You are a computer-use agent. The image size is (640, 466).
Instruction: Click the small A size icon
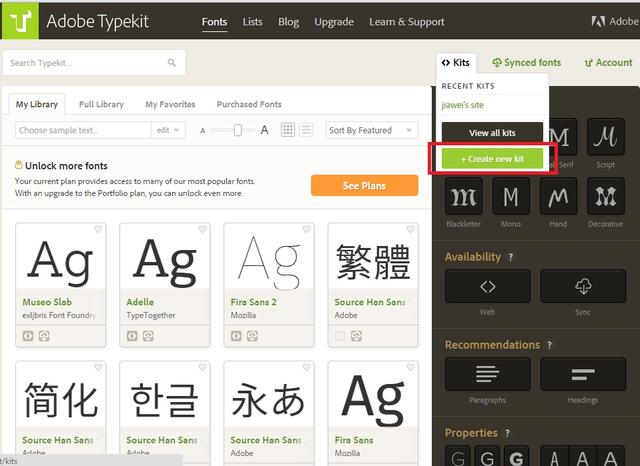(202, 131)
